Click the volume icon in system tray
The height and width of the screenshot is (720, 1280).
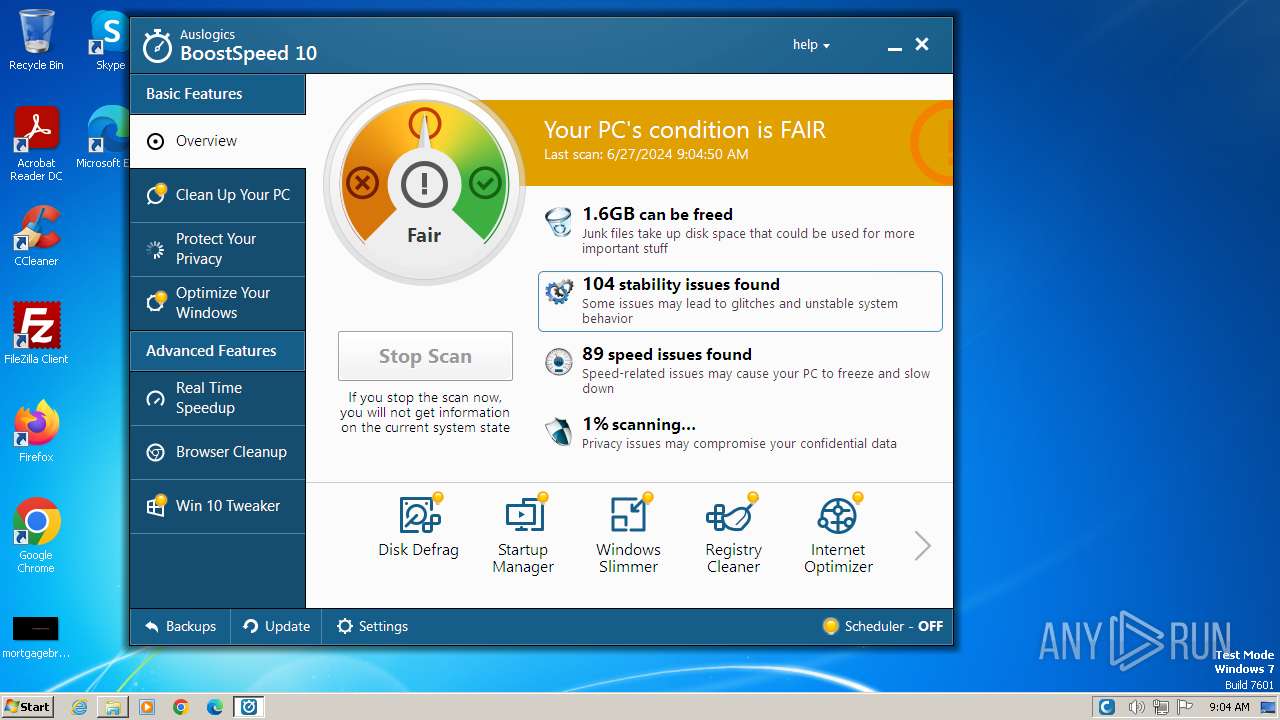[x=1136, y=707]
